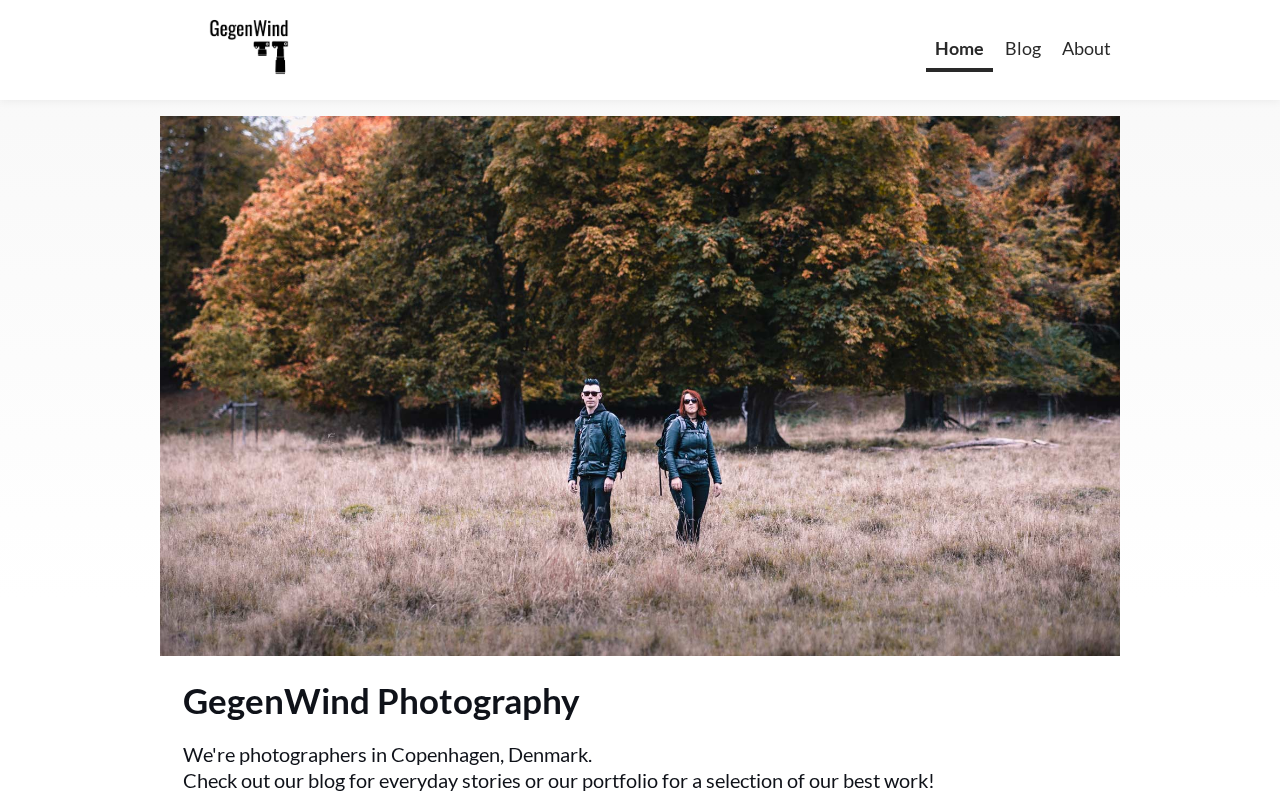This screenshot has height=800, width=1280.
Task: Click the phrase best work in the description
Action: (885, 781)
